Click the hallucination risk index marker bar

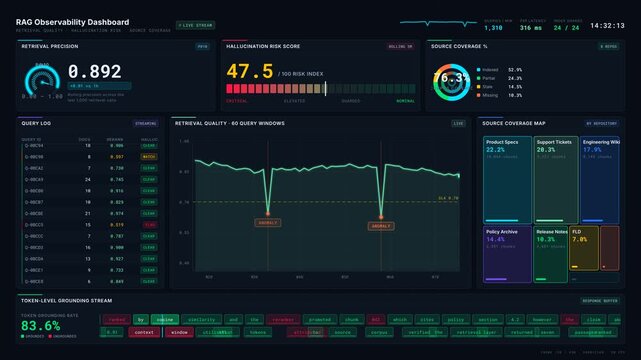tap(325, 89)
